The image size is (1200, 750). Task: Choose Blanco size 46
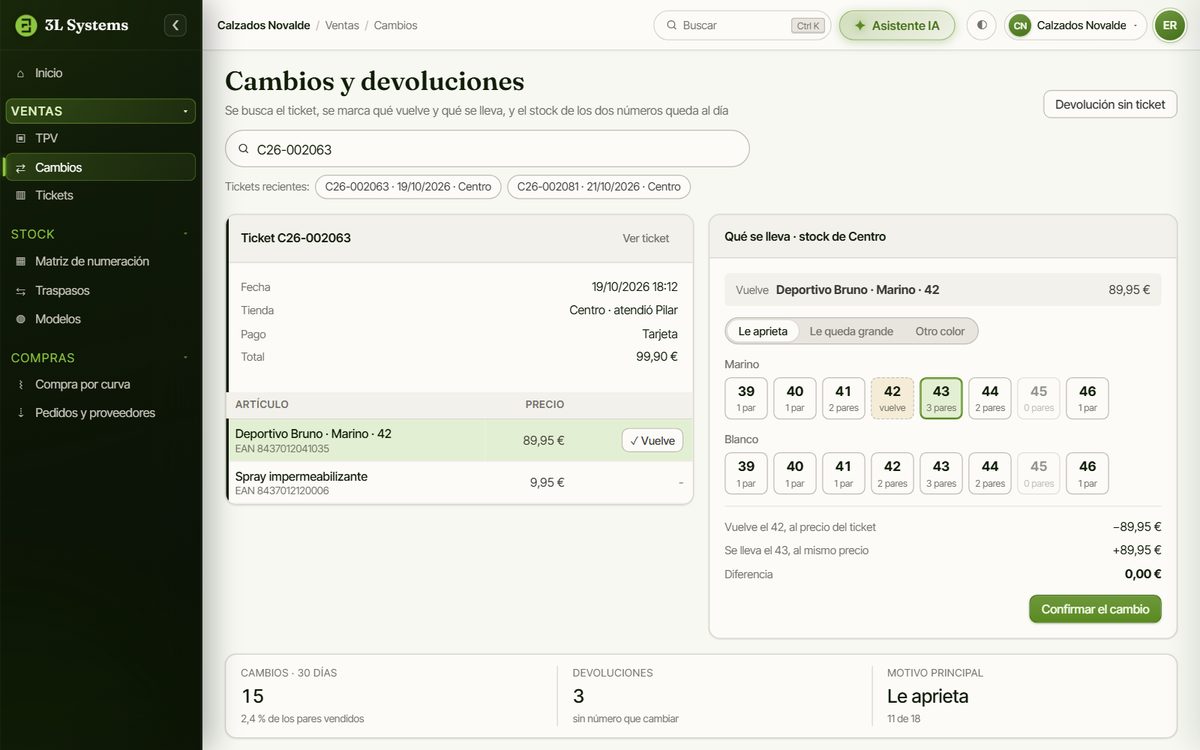(1087, 473)
